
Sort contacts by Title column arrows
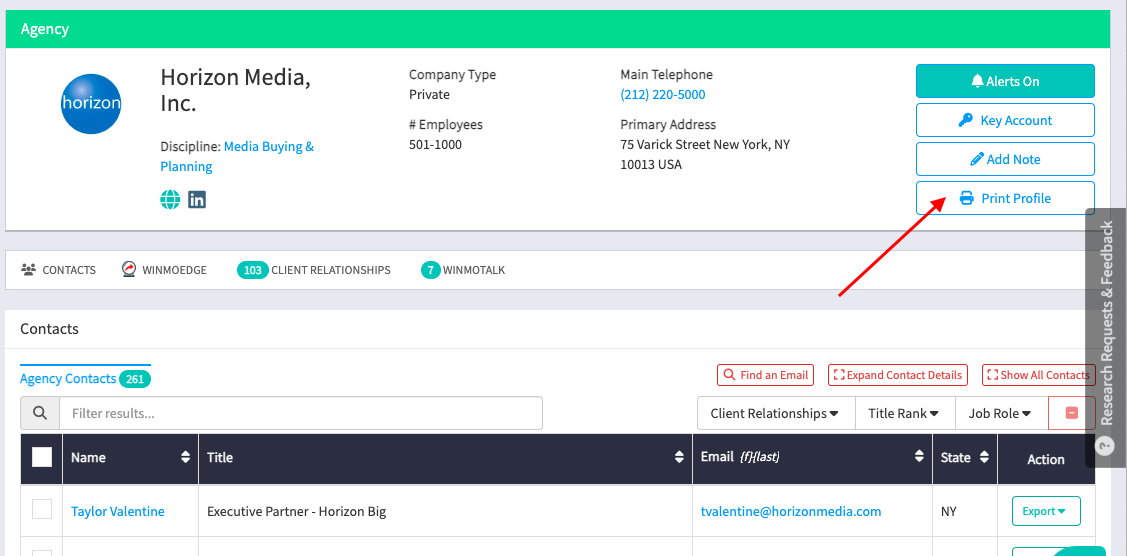(x=679, y=458)
